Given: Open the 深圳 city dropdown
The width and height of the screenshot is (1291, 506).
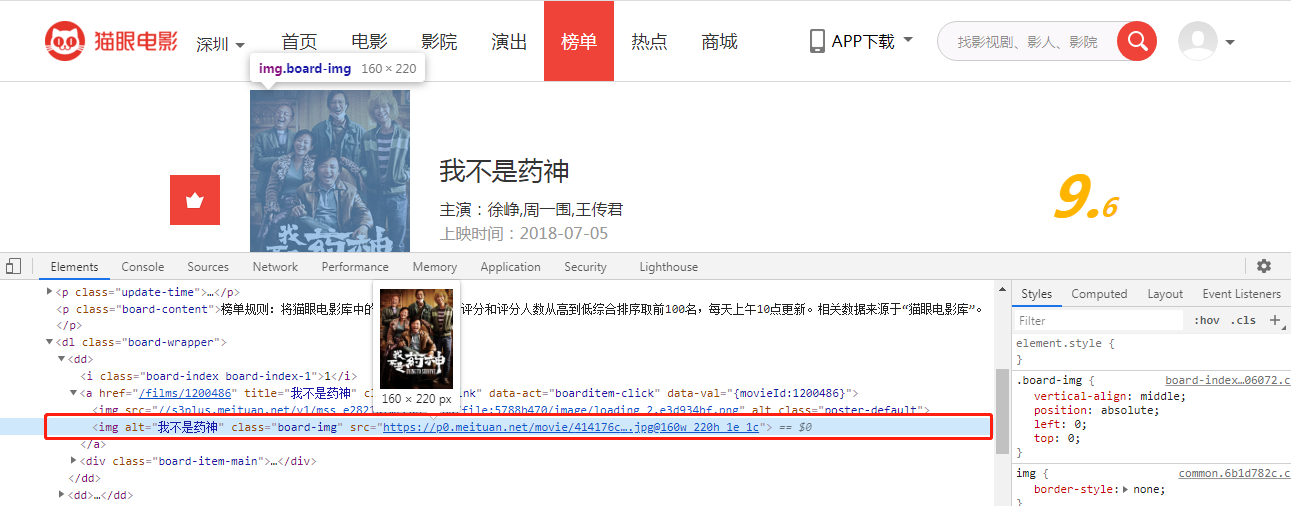Looking at the screenshot, I should coord(220,44).
